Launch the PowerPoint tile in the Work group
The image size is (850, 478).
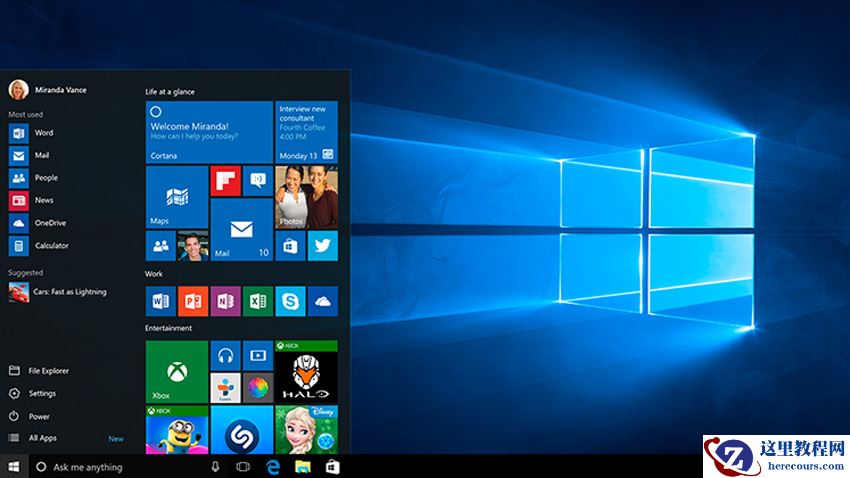coord(193,301)
